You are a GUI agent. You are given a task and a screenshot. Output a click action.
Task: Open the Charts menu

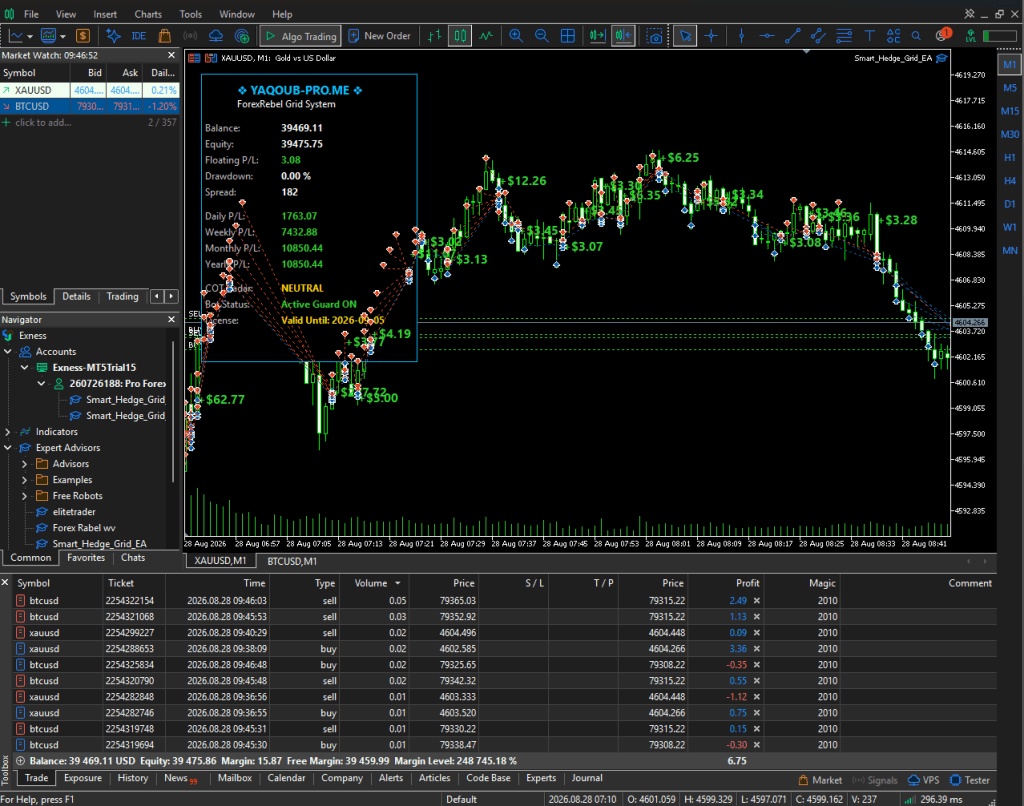coord(148,14)
